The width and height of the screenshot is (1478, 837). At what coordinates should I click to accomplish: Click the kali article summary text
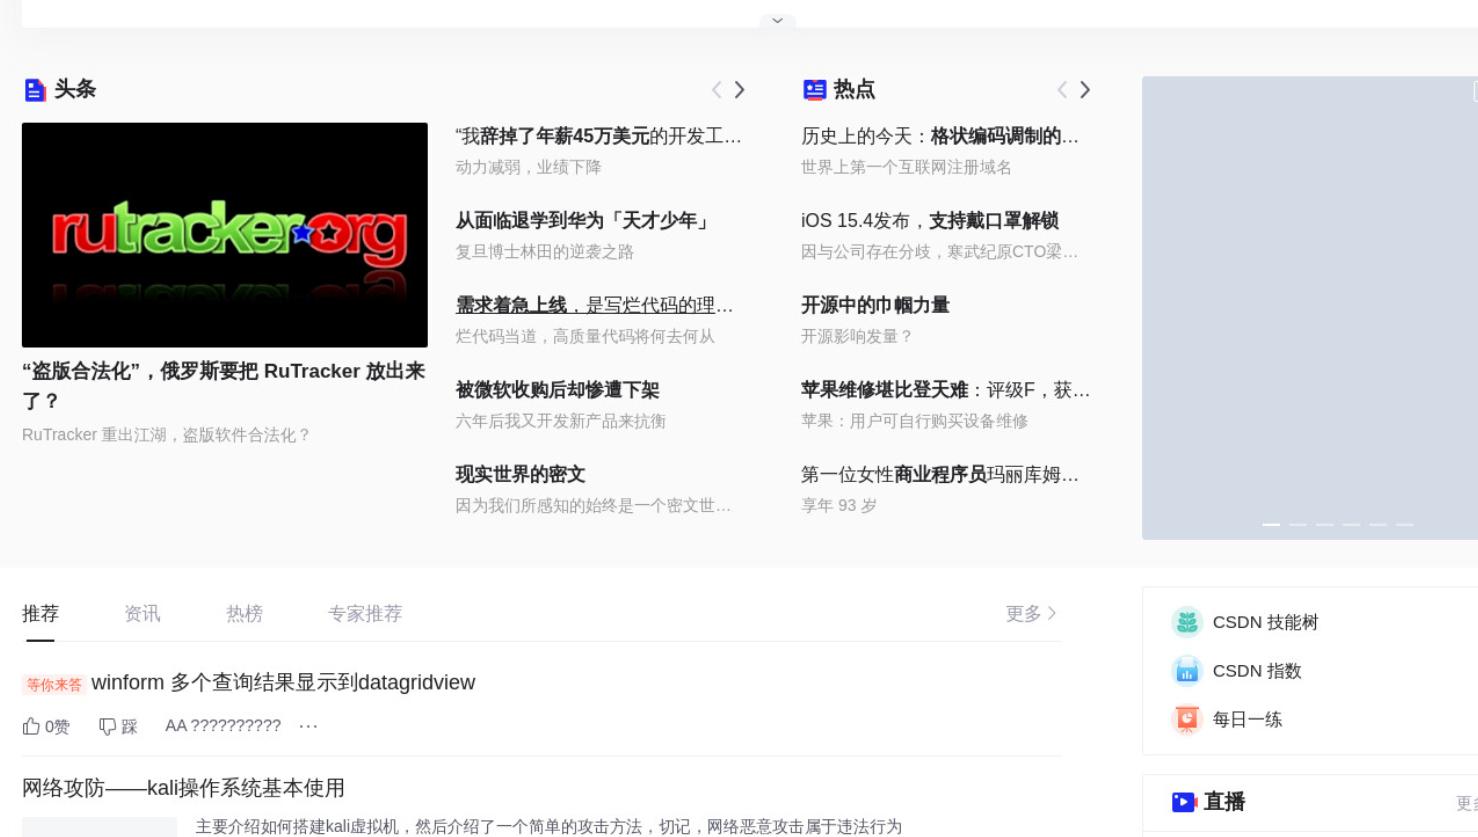pos(548,827)
